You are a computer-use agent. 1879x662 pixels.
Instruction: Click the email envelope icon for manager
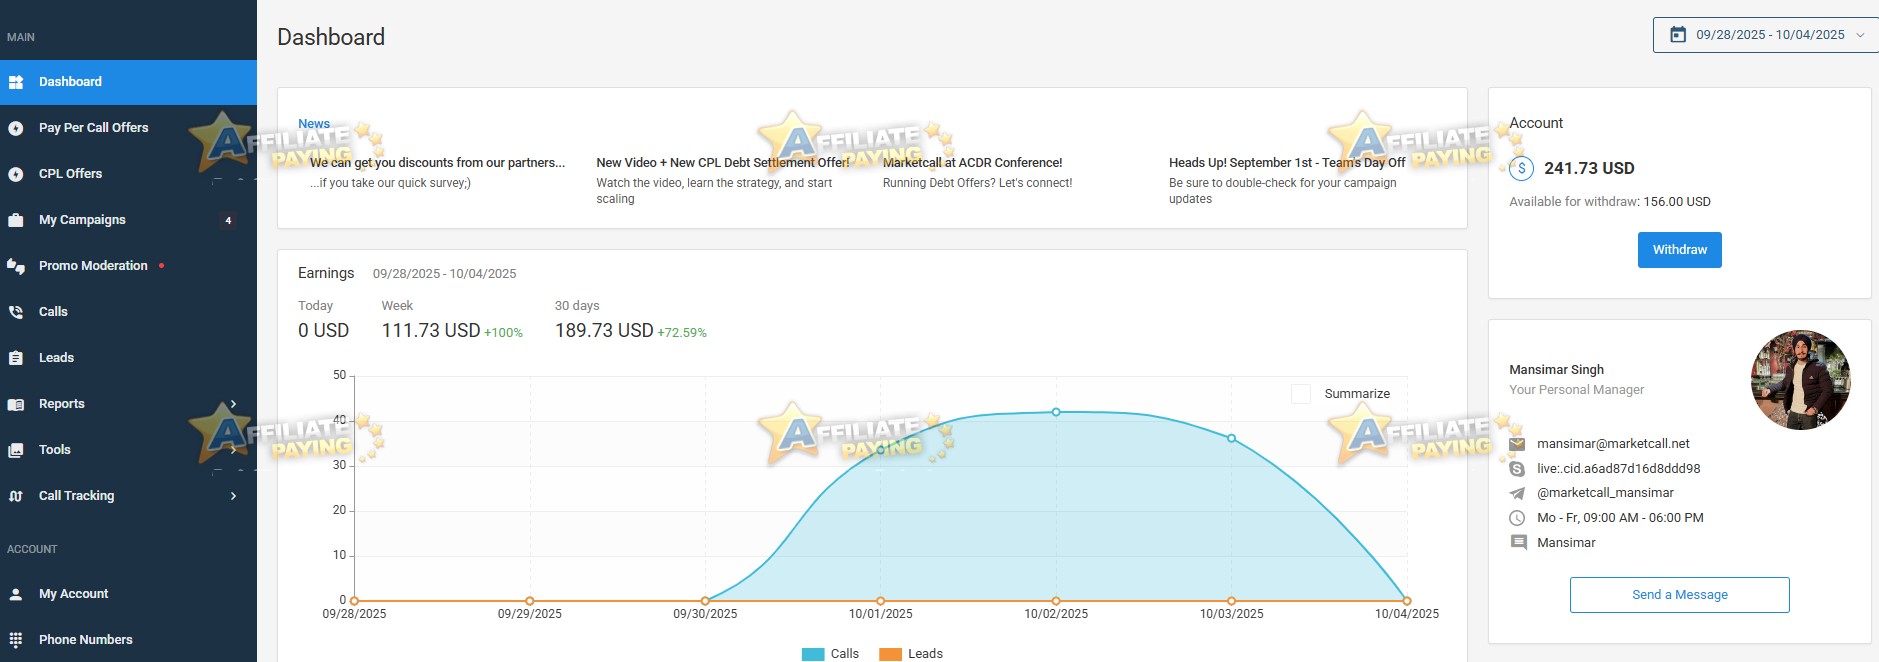point(1517,444)
